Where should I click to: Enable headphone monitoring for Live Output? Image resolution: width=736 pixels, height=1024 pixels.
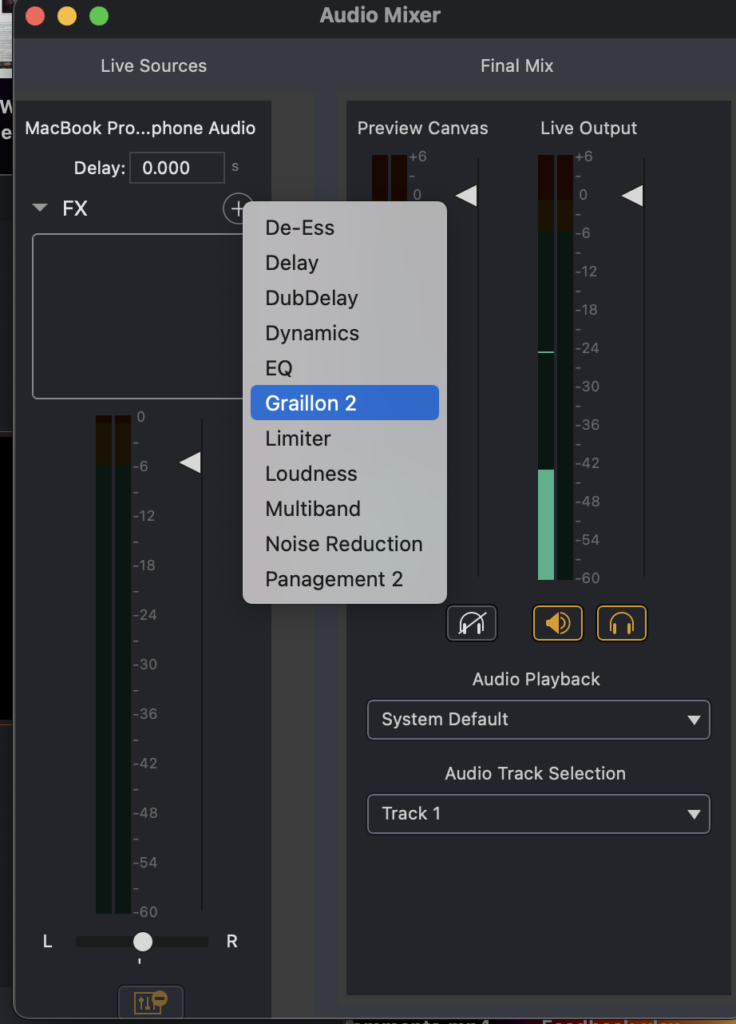[x=621, y=622]
